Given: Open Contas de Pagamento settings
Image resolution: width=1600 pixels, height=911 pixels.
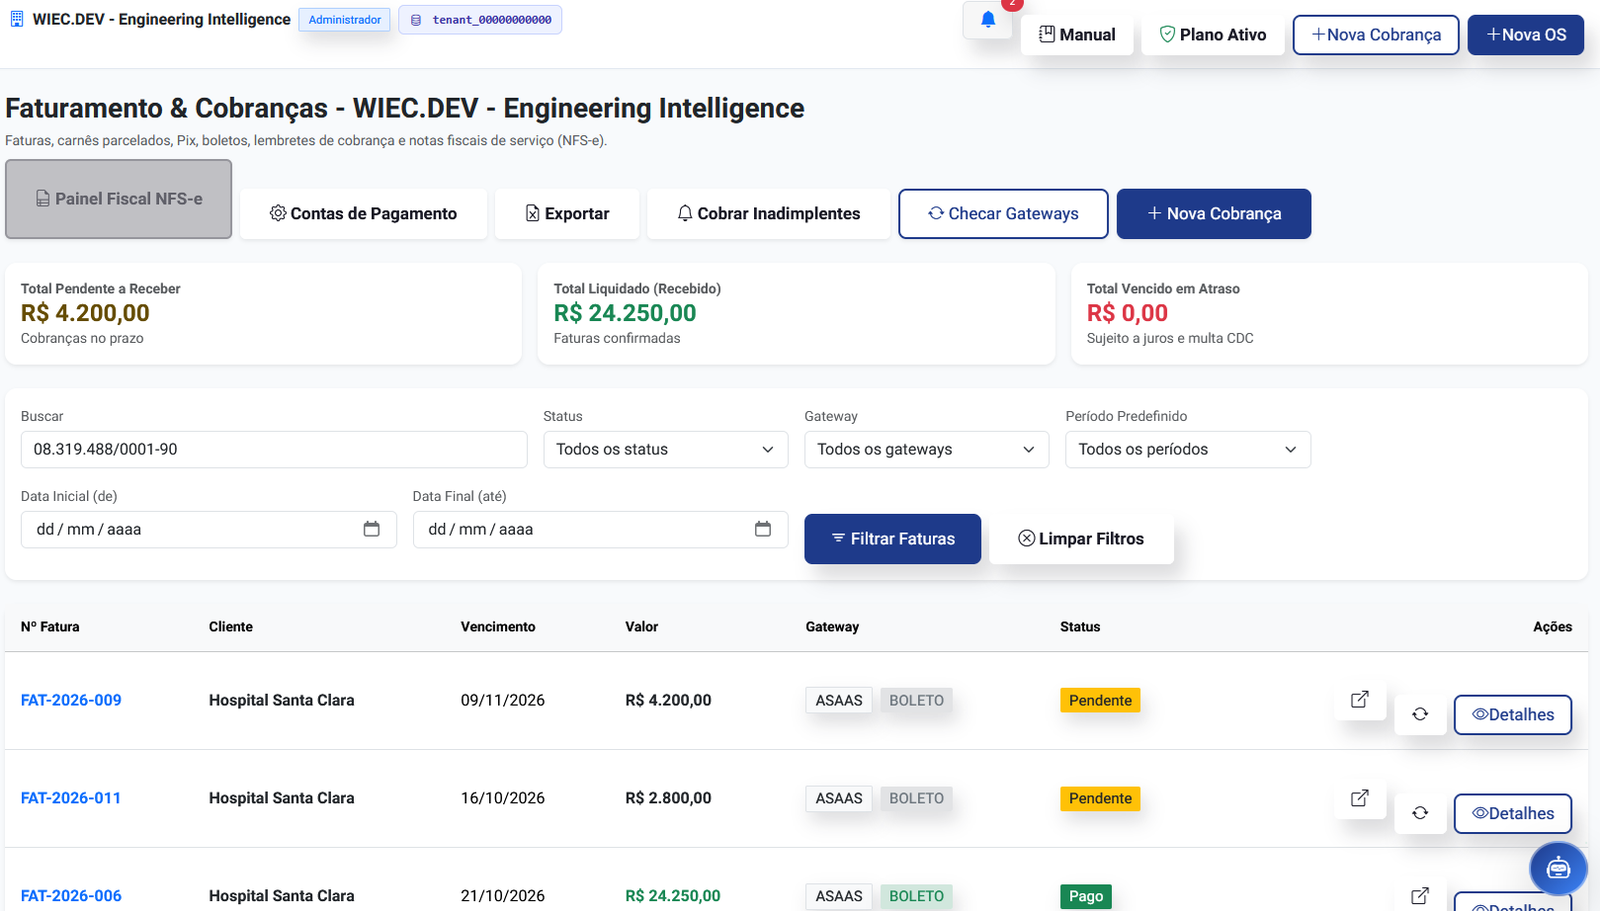Looking at the screenshot, I should (x=363, y=214).
